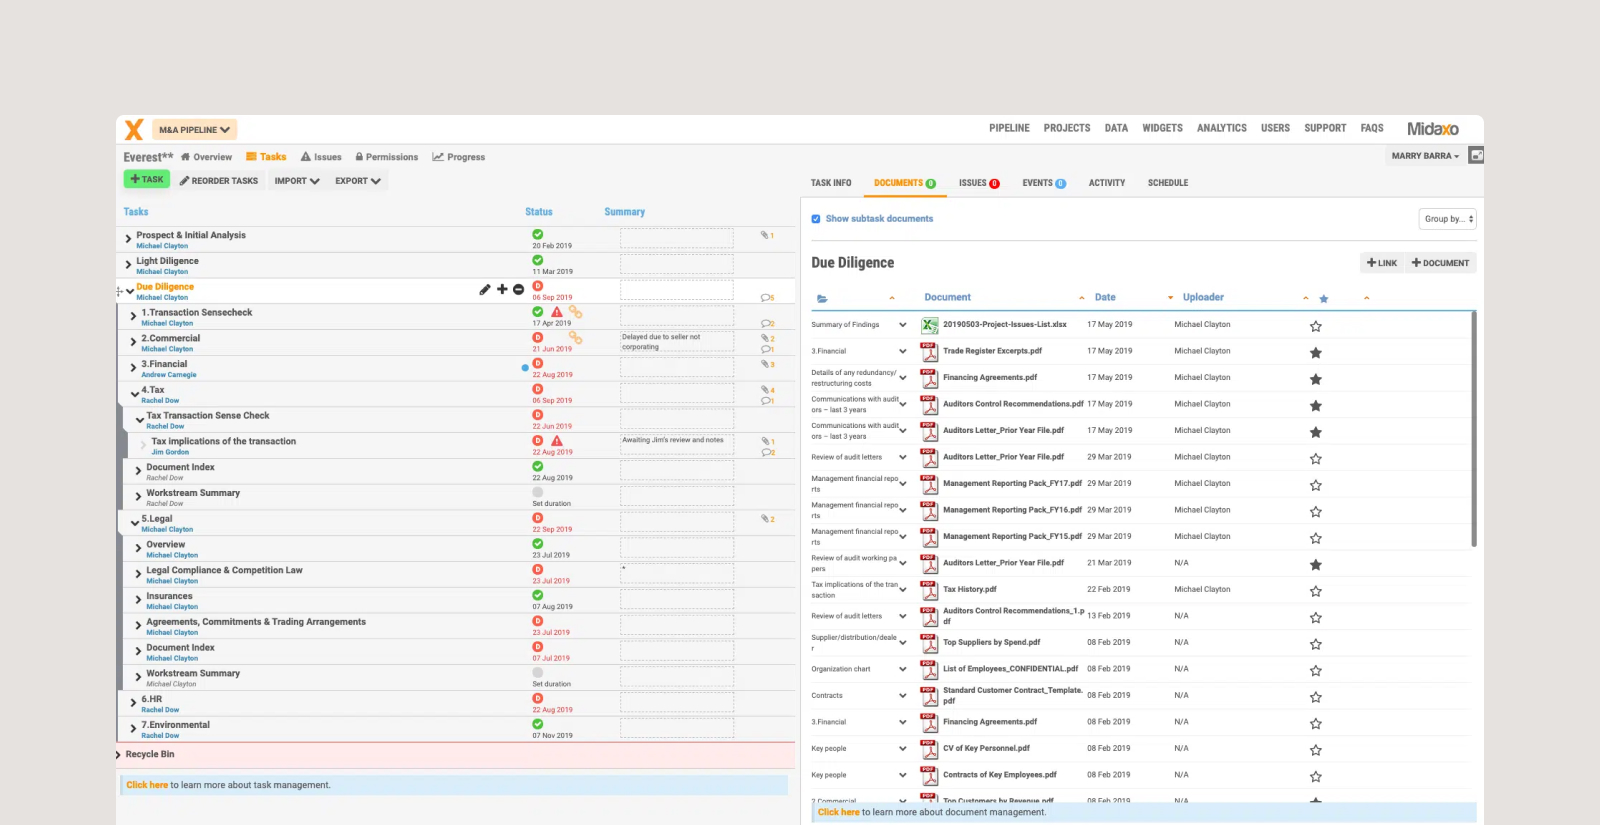Switch to the Task Info tab
This screenshot has height=825, width=1600.
coord(831,183)
